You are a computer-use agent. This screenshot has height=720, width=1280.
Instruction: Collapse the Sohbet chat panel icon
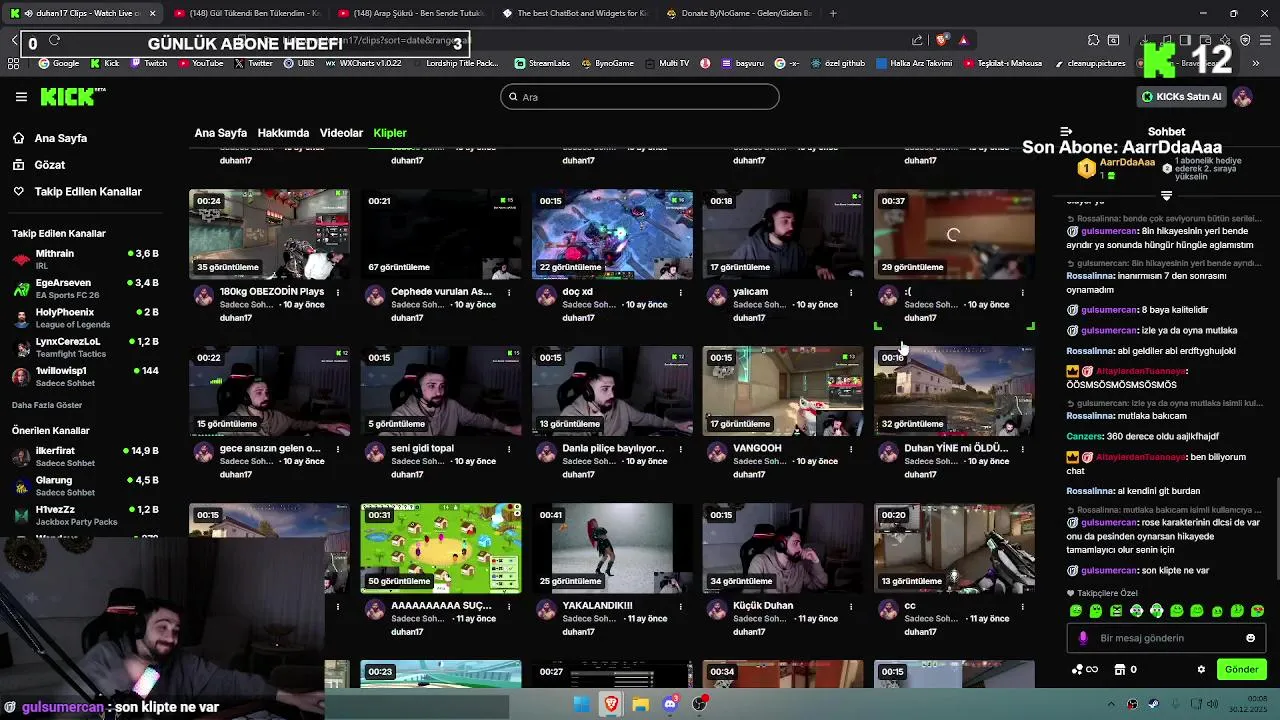pos(1066,132)
